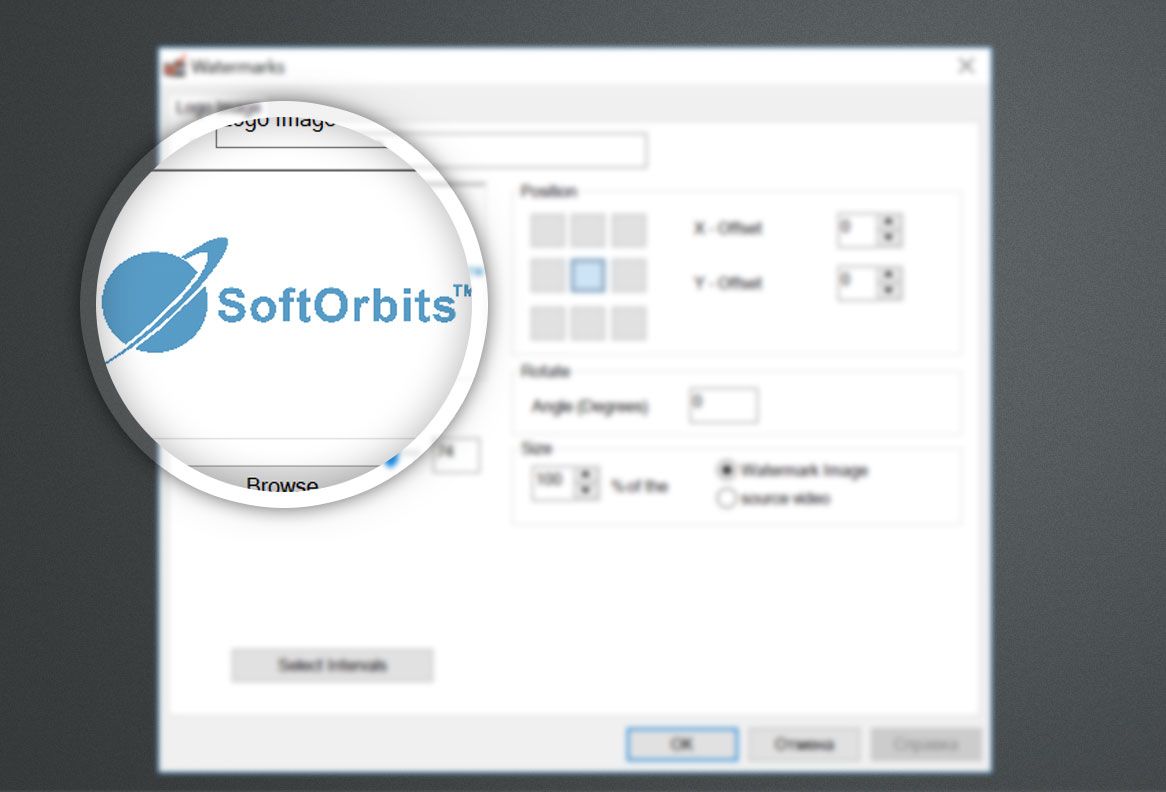Click the Browse button
Image resolution: width=1166 pixels, height=792 pixels.
tap(282, 484)
